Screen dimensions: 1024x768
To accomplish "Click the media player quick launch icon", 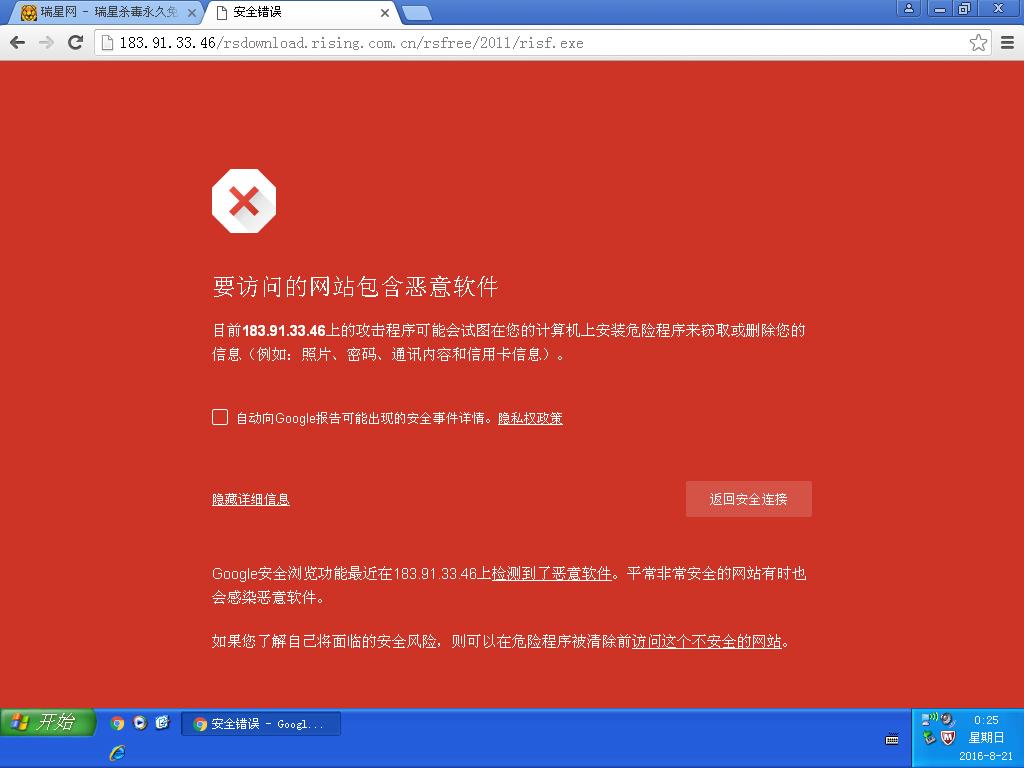I will [140, 722].
